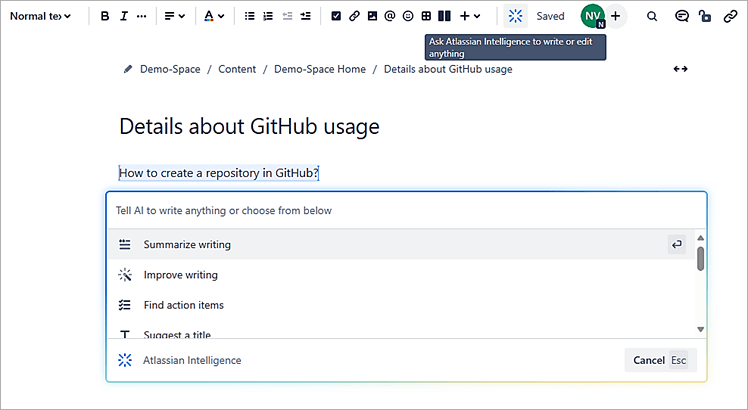The height and width of the screenshot is (410, 748).
Task: Cancel the Atlassian Intelligence dialog
Action: point(661,360)
